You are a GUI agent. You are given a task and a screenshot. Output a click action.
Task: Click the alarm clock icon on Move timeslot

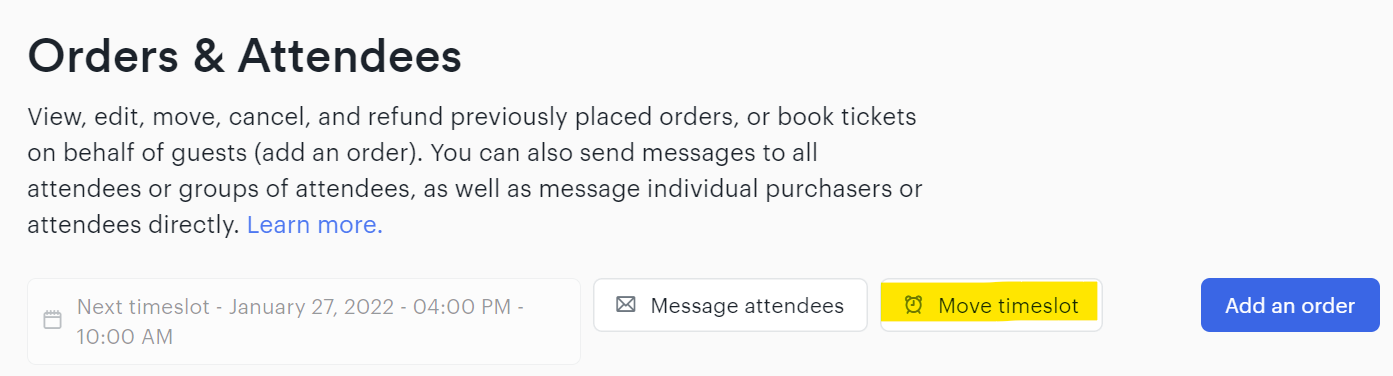913,305
